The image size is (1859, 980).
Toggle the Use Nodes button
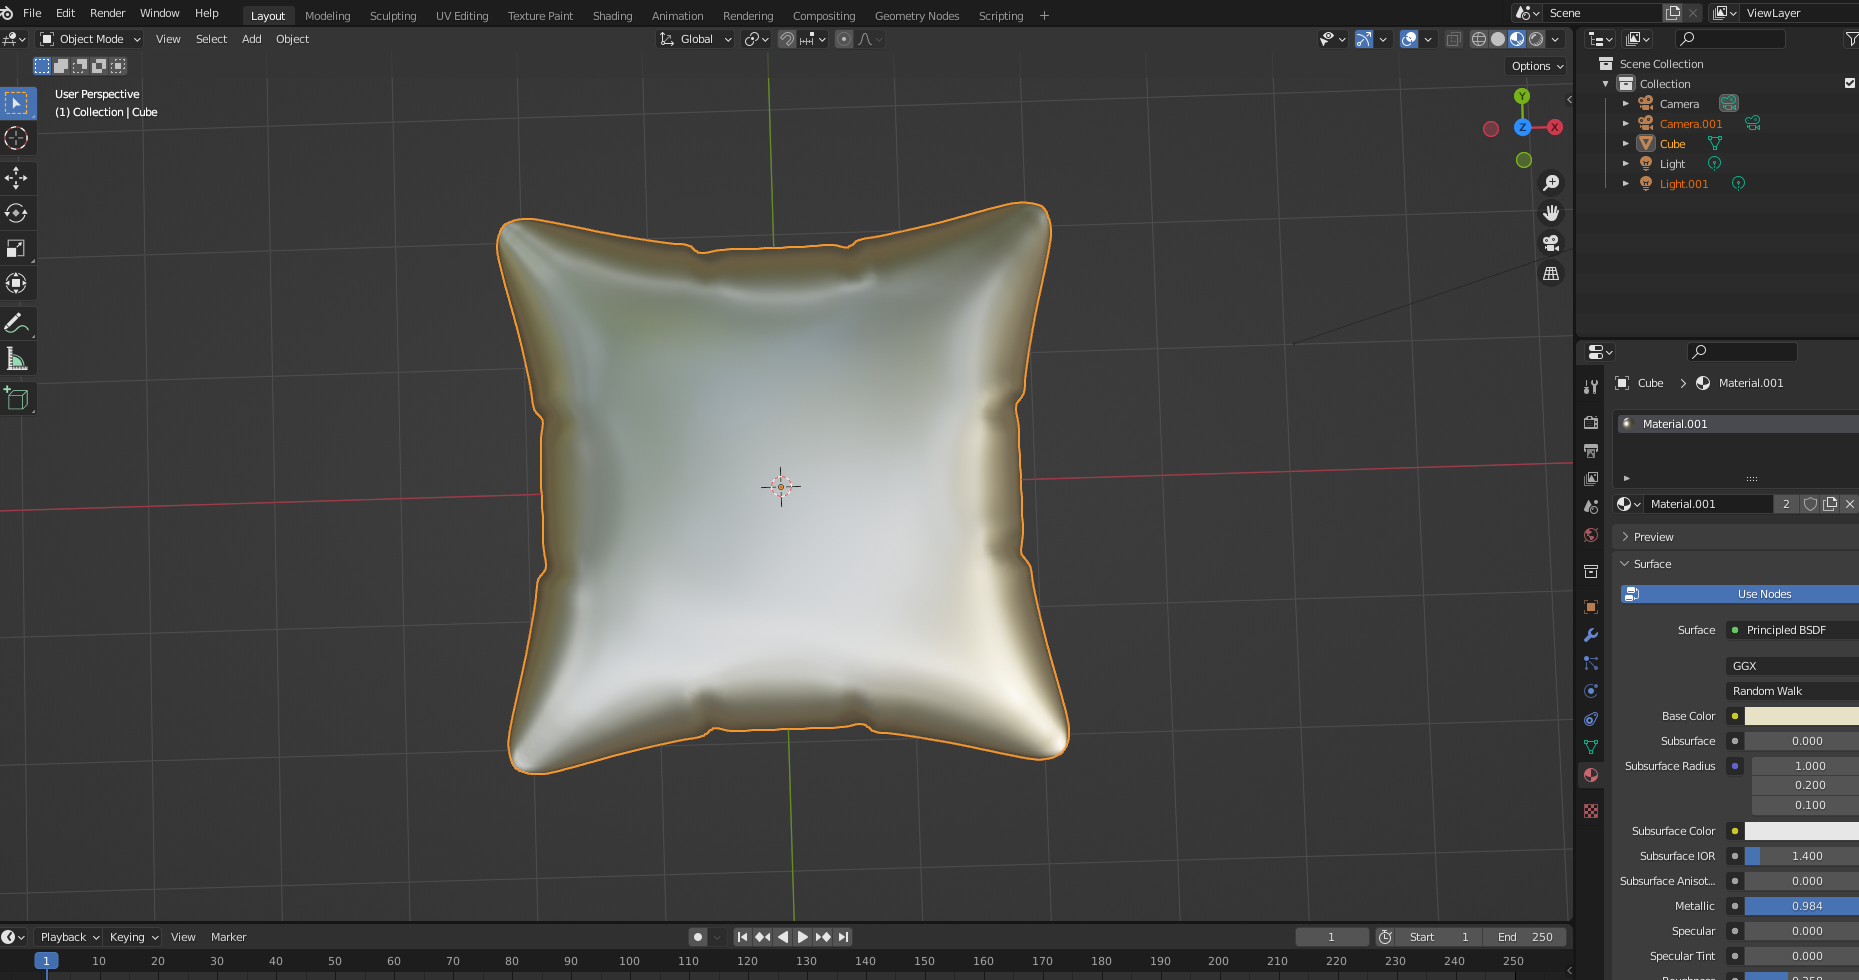(x=1763, y=594)
